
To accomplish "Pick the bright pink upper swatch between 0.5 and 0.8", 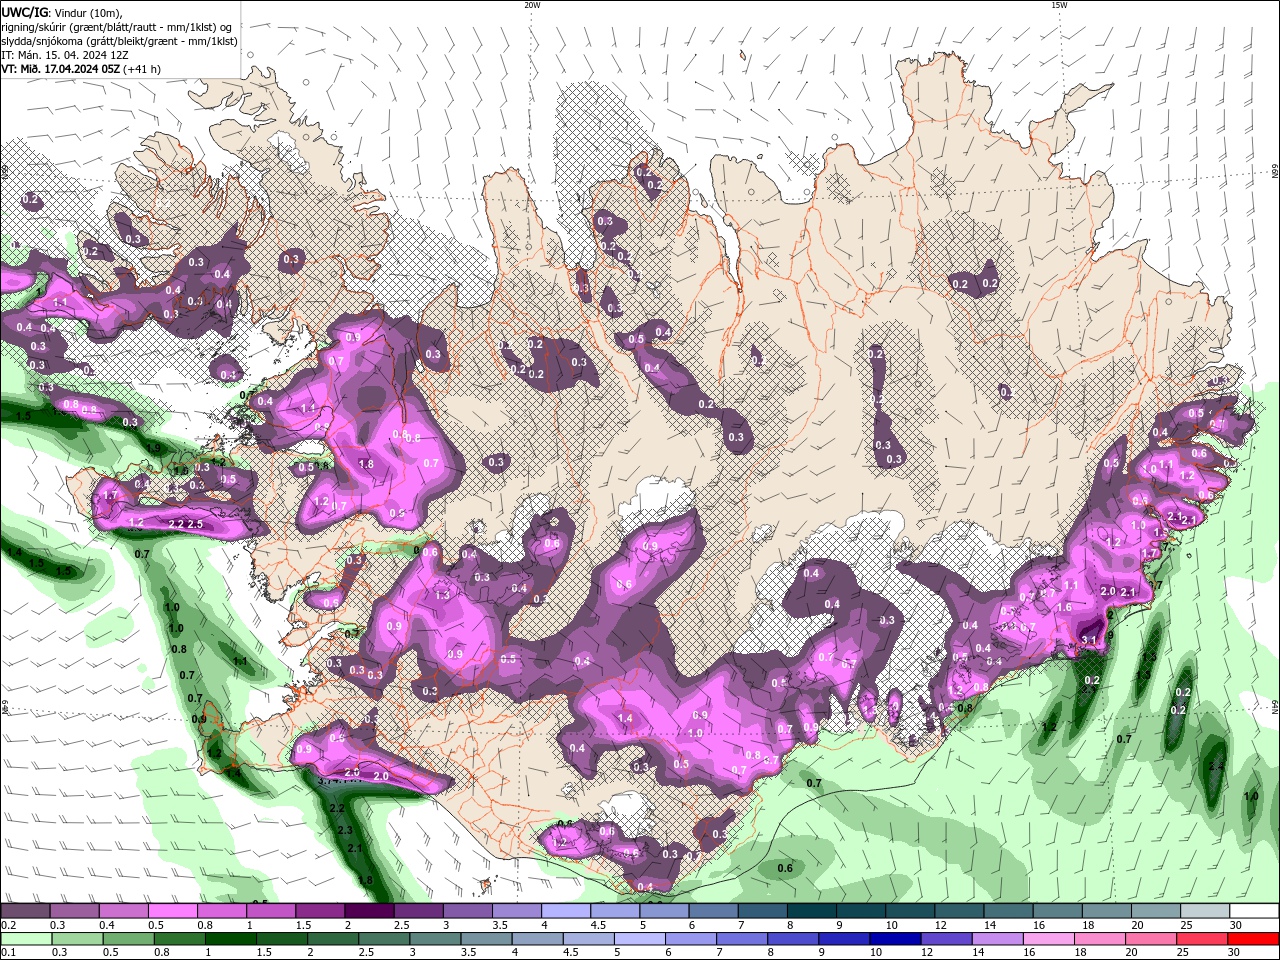I will tap(172, 911).
